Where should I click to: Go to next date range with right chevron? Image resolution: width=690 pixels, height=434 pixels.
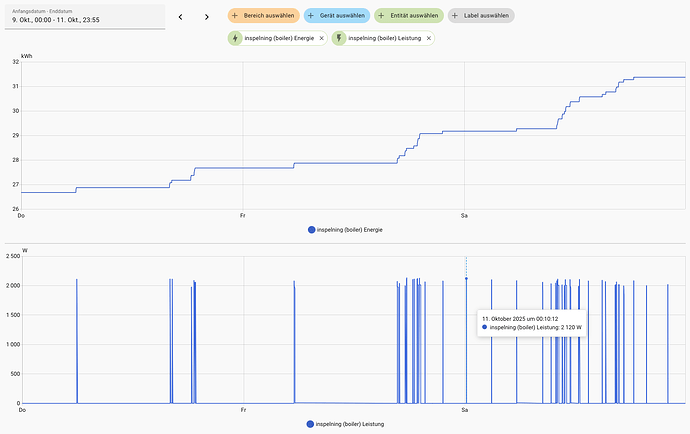click(x=206, y=17)
